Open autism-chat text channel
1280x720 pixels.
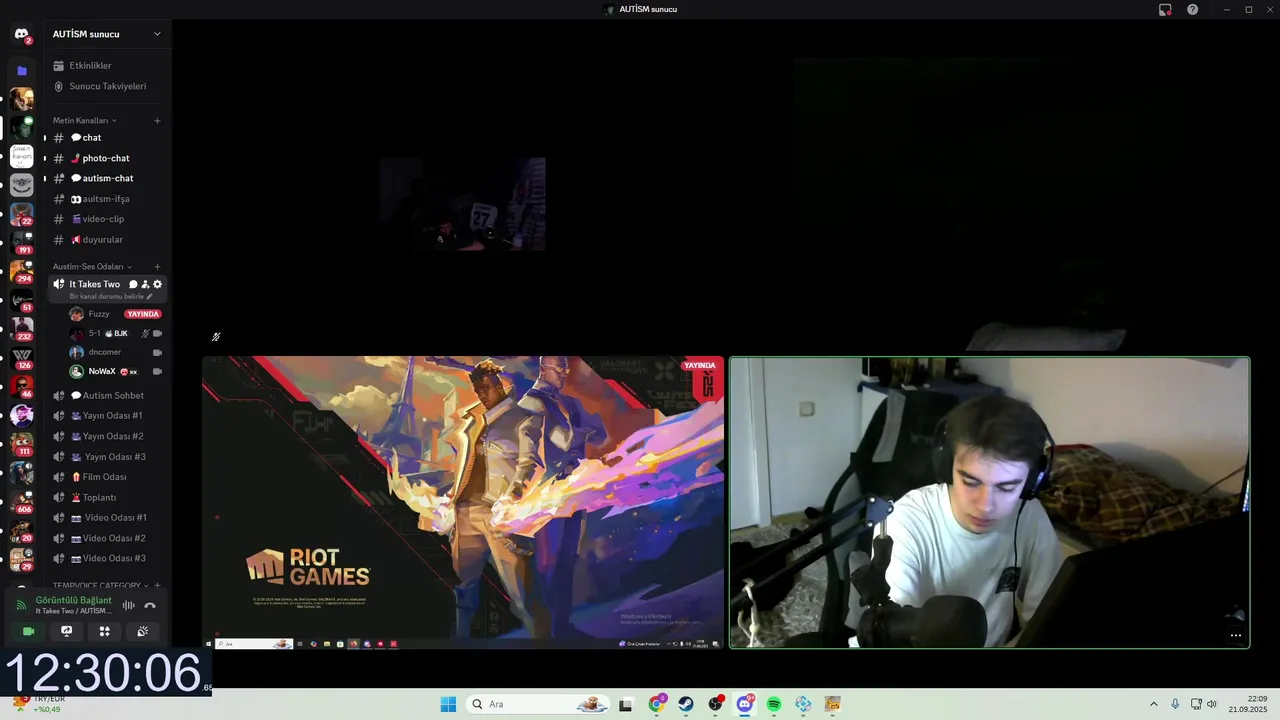107,178
